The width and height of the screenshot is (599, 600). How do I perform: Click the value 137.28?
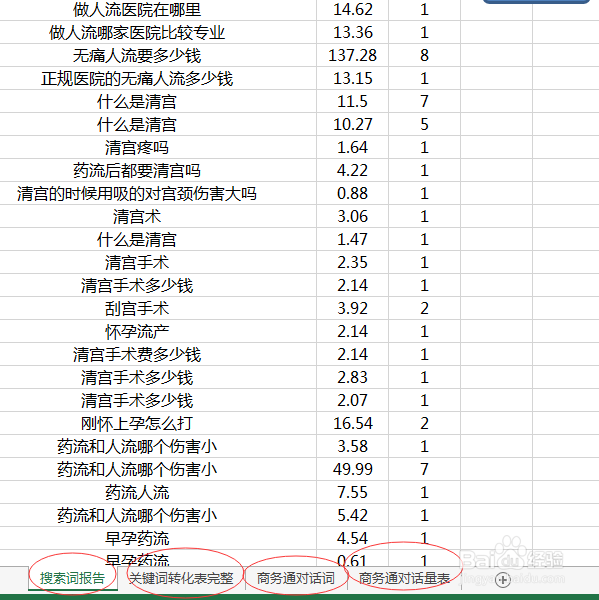pyautogui.click(x=353, y=55)
